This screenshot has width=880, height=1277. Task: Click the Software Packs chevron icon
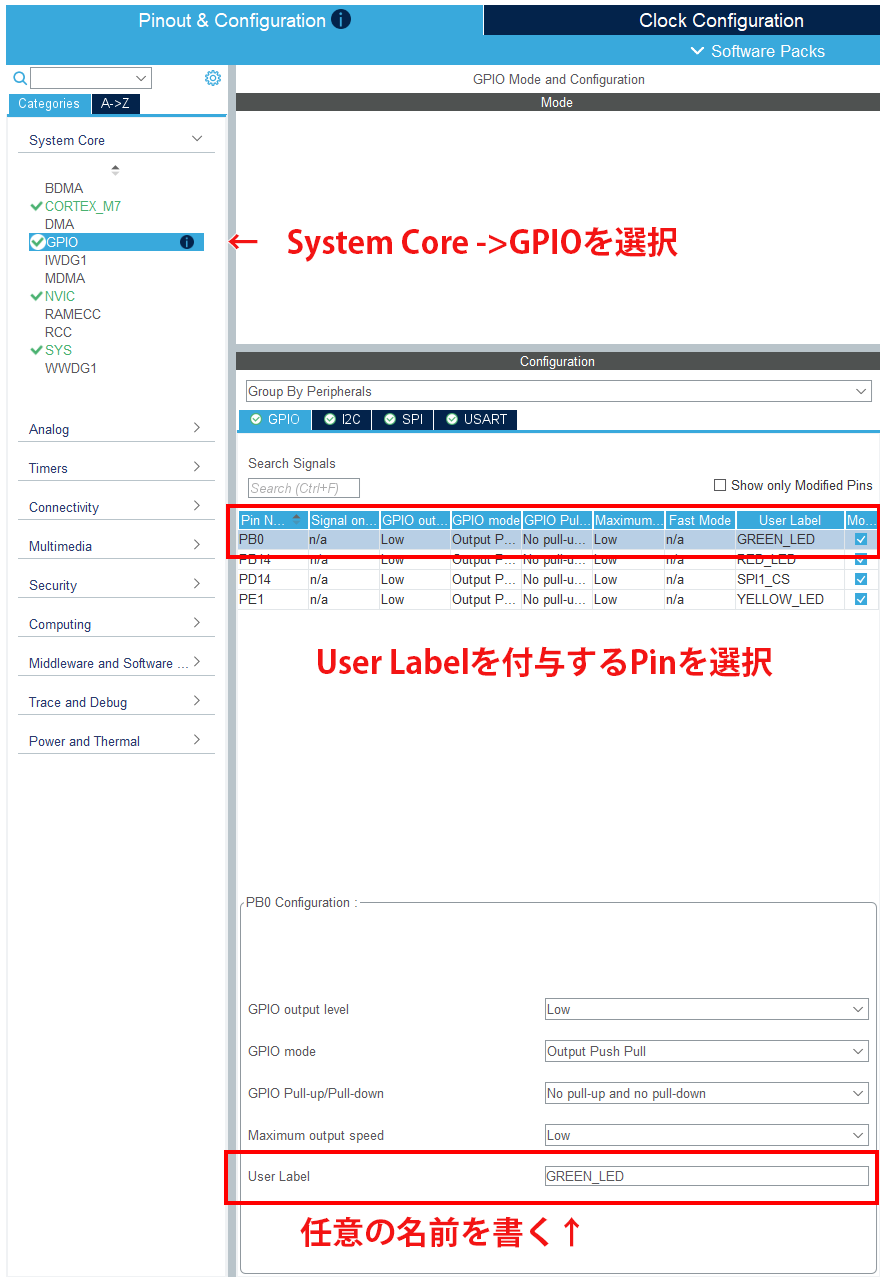[x=698, y=51]
